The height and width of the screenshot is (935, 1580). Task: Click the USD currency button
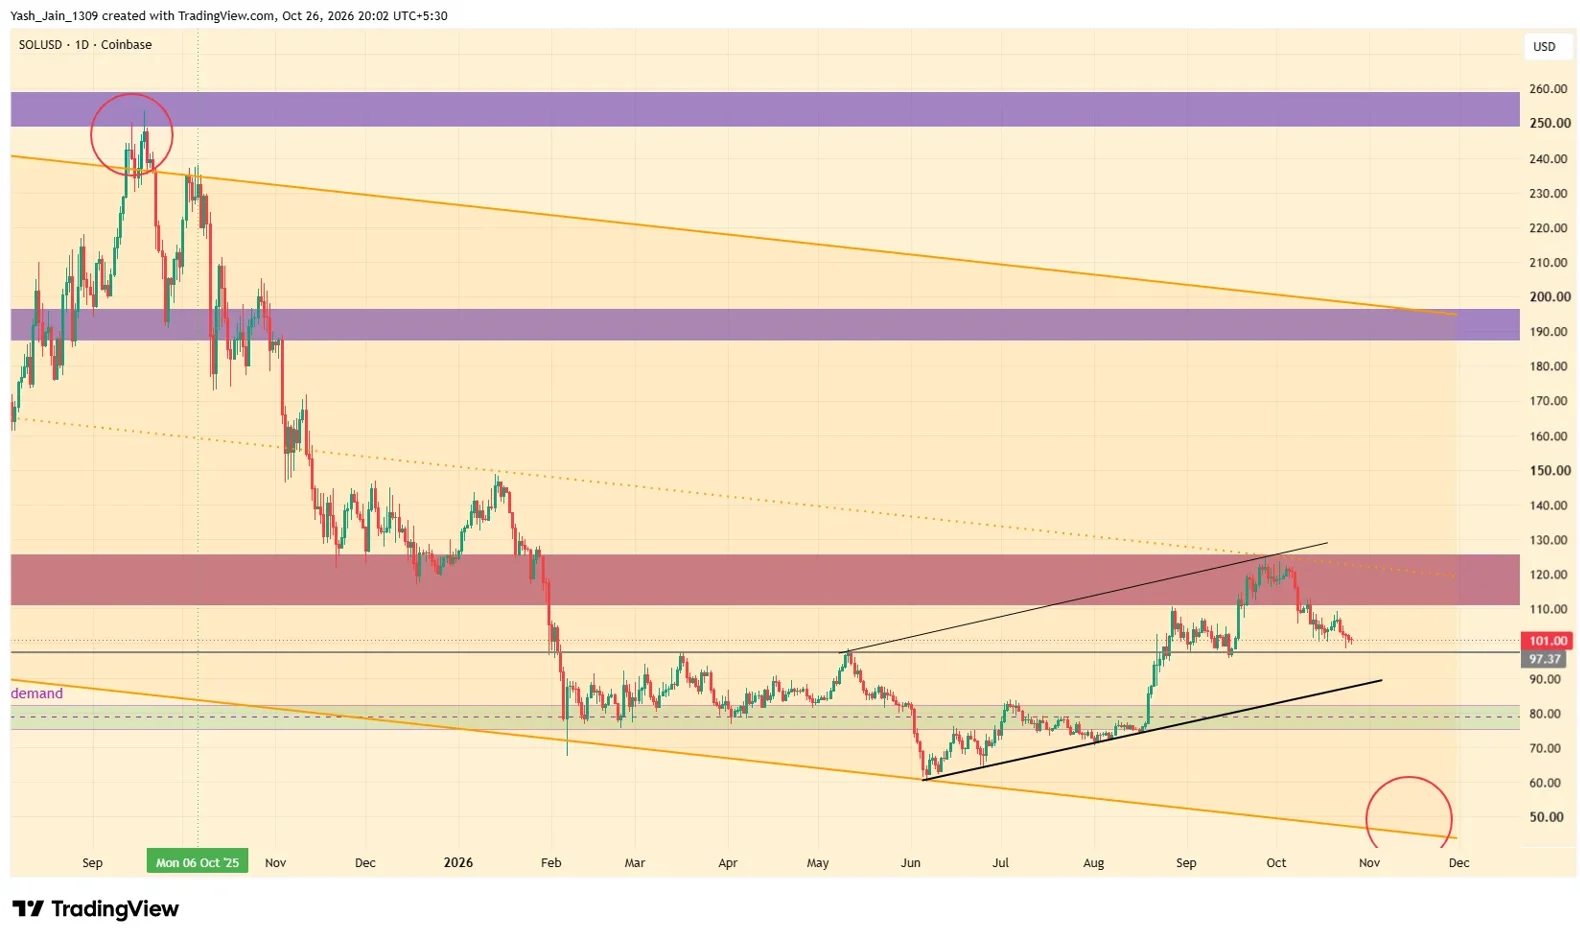[x=1545, y=47]
